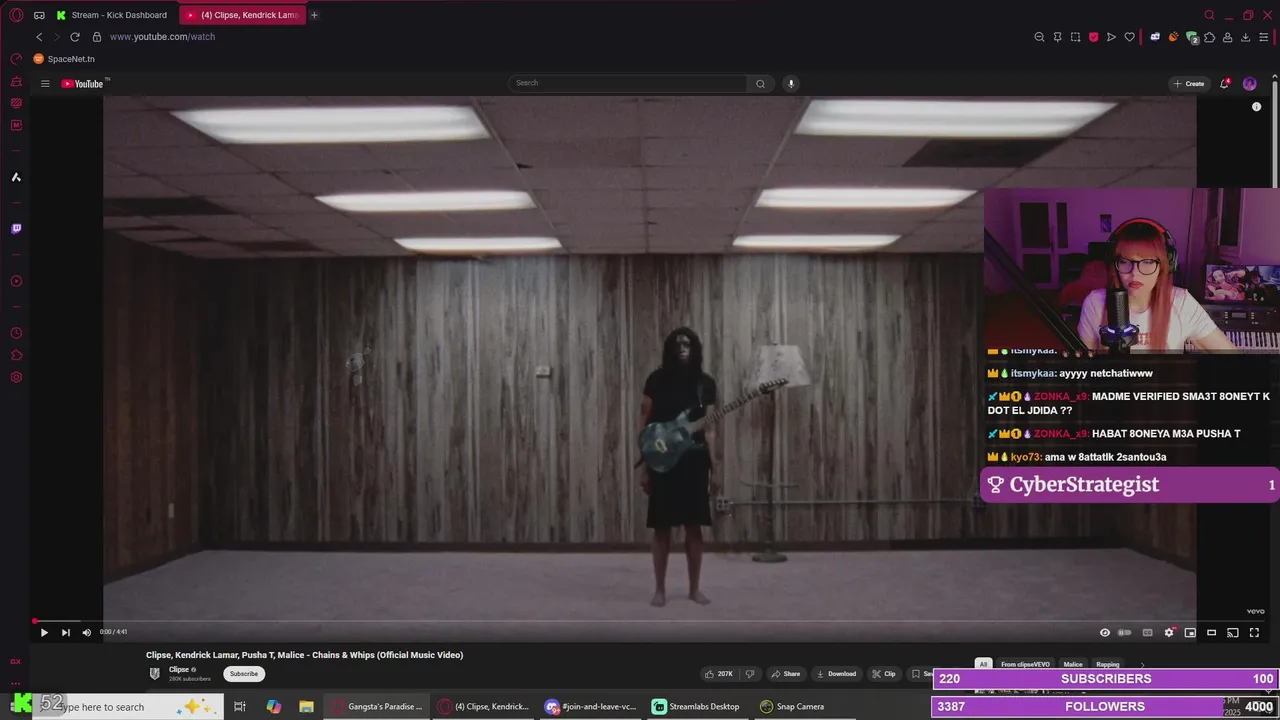Open the pinboard pin icon

(1057, 37)
